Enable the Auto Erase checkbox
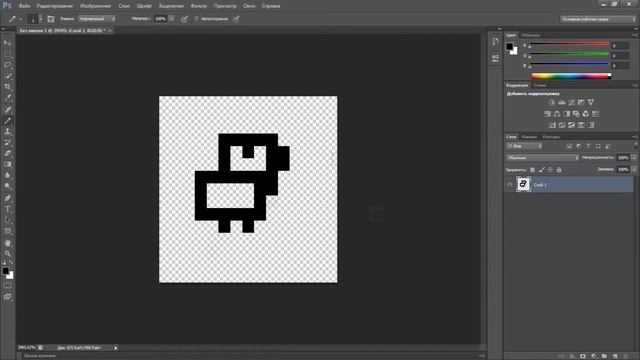The width and height of the screenshot is (640, 360). click(x=197, y=19)
